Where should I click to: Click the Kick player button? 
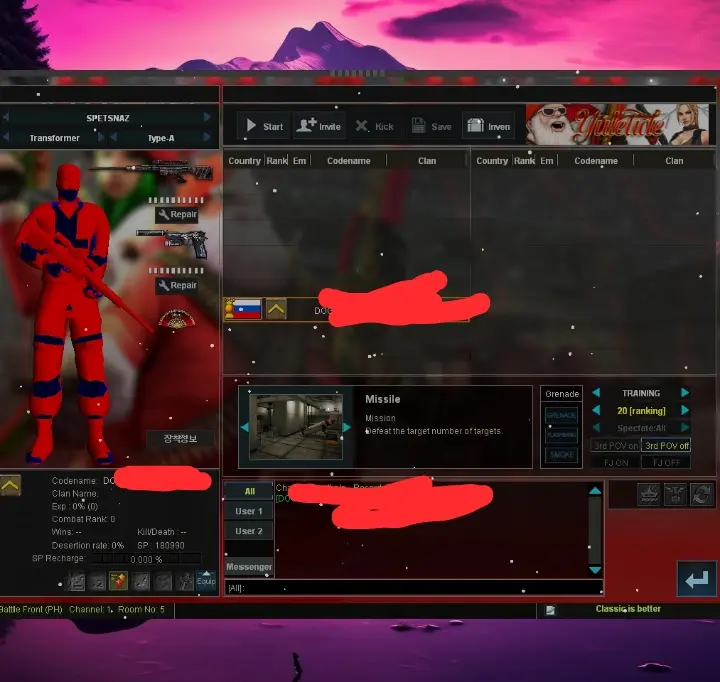pyautogui.click(x=375, y=126)
